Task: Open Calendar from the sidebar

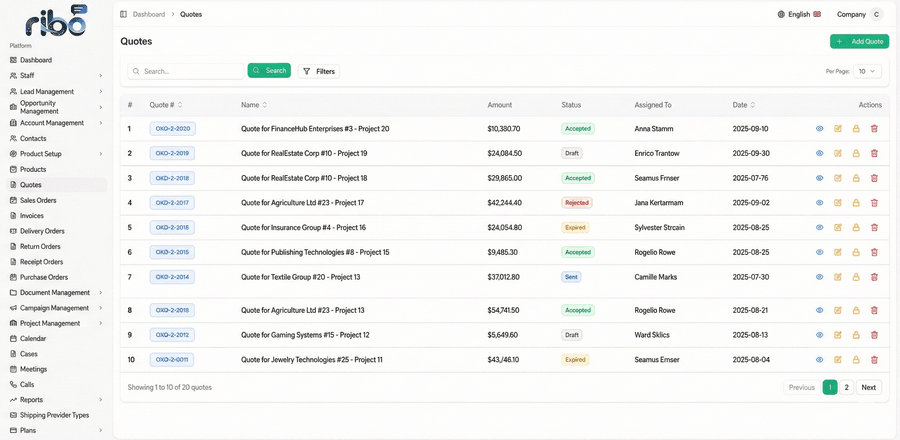Action: coord(56,338)
